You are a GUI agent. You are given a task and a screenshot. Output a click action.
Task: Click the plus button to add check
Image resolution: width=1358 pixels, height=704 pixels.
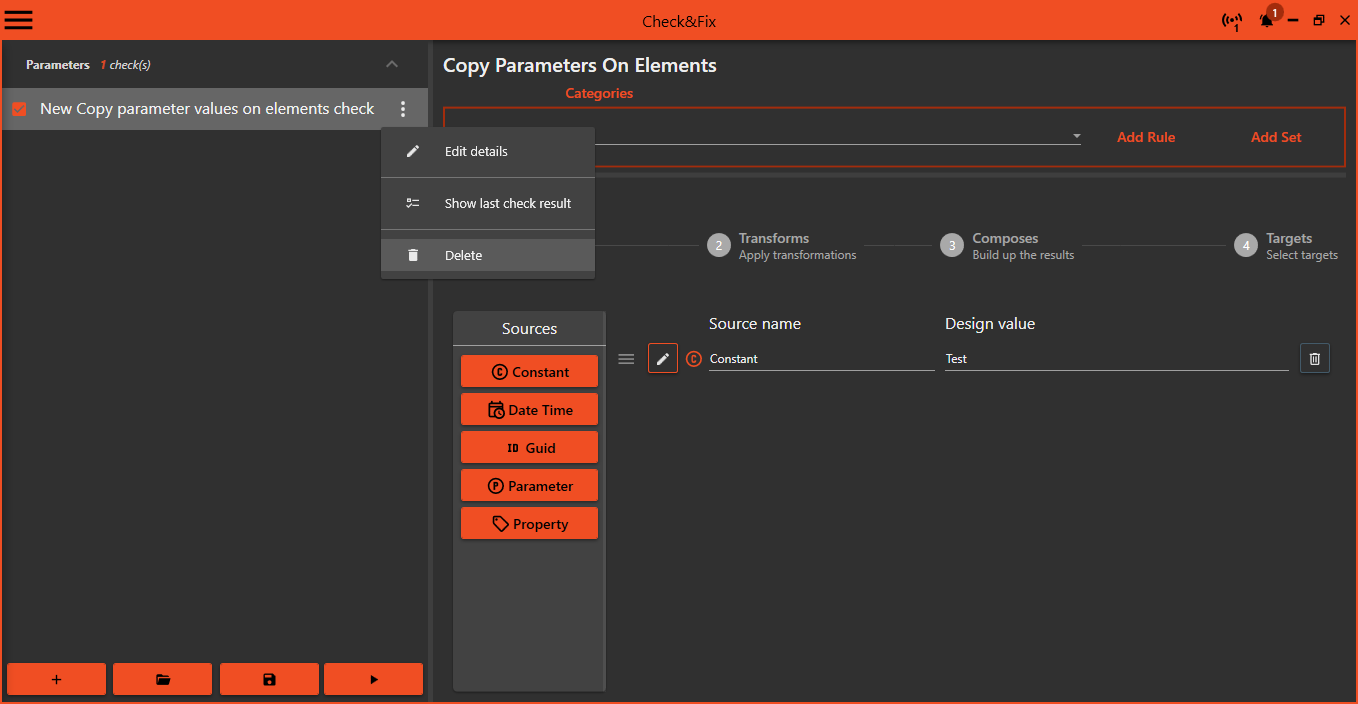click(x=56, y=679)
